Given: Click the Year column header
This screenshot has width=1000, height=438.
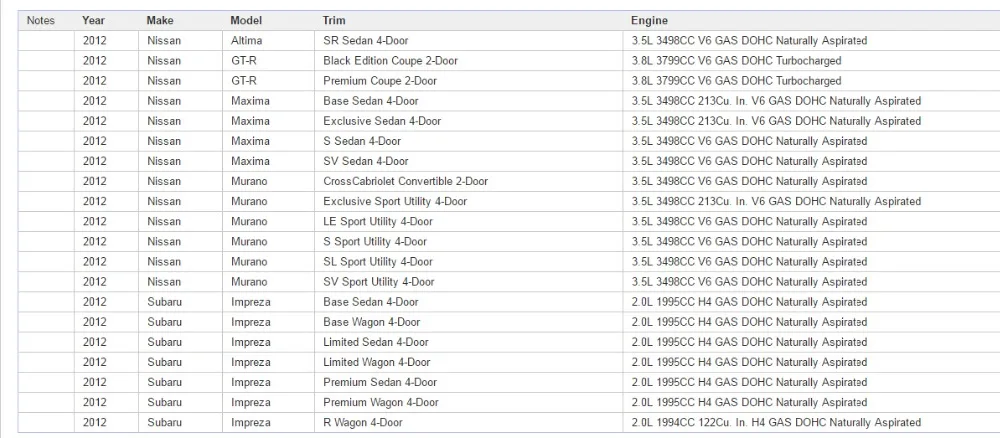Looking at the screenshot, I should pos(93,20).
